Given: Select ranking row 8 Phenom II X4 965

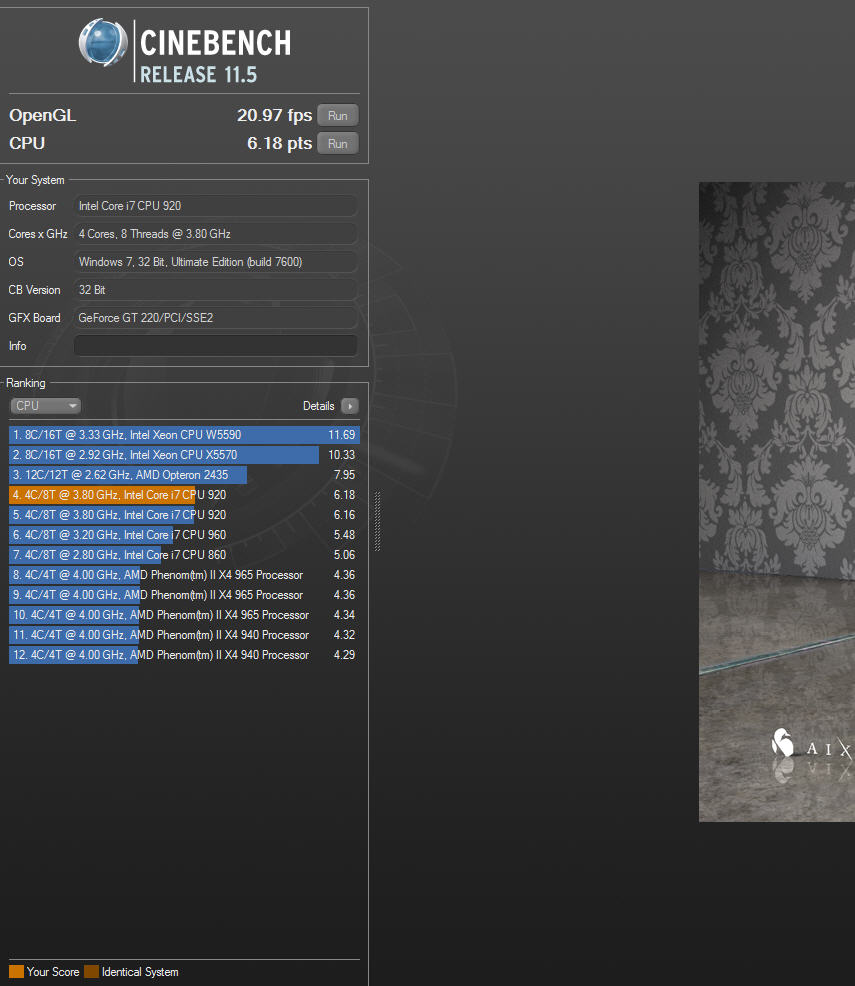Looking at the screenshot, I should pyautogui.click(x=184, y=575).
